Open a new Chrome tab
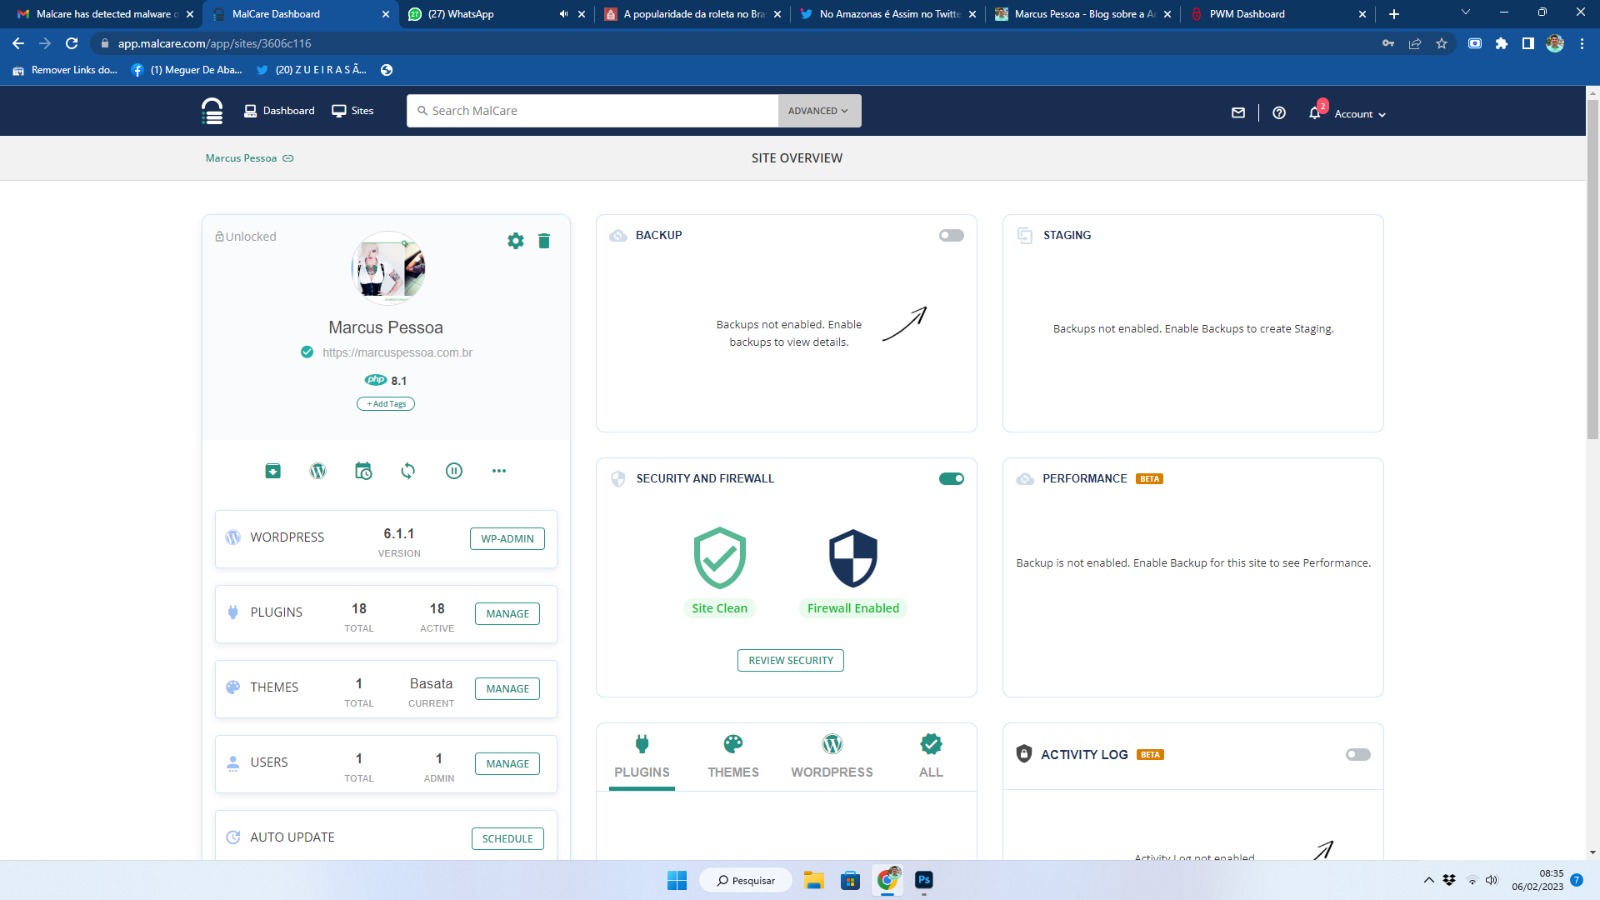This screenshot has height=900, width=1600. [x=1394, y=14]
